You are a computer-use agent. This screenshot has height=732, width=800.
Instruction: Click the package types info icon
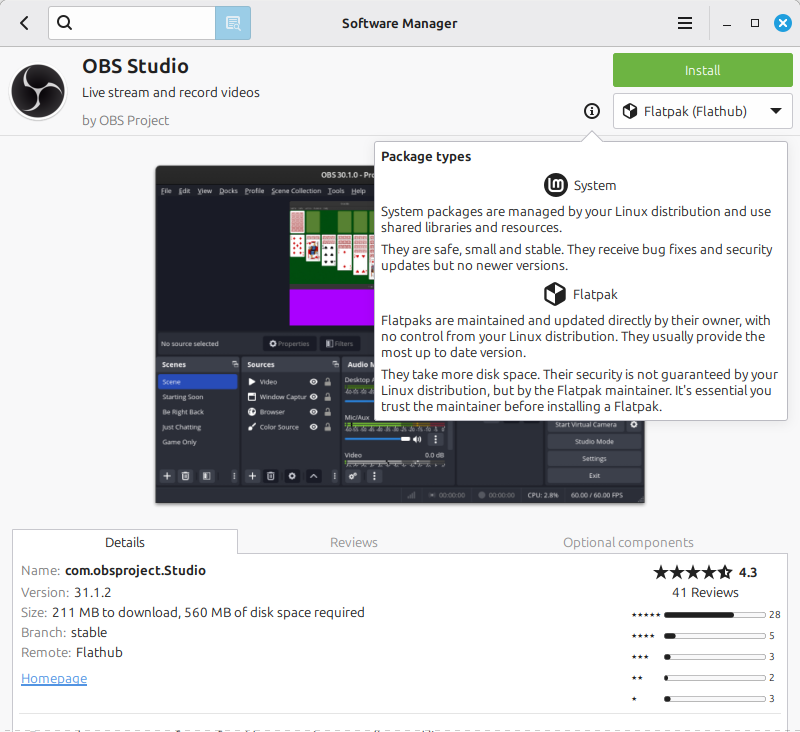point(592,111)
